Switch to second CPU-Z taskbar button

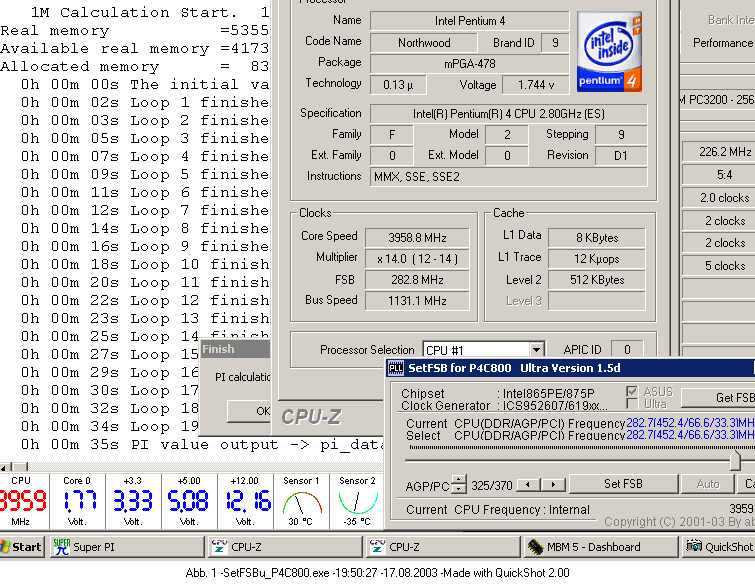[443, 547]
